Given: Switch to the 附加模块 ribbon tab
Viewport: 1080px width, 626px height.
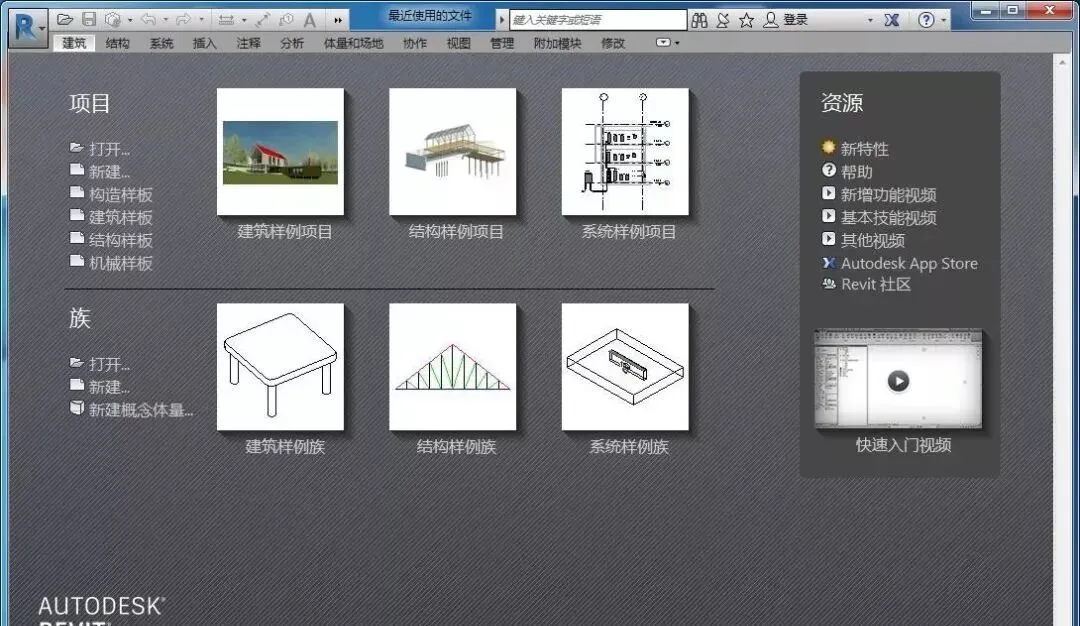Looking at the screenshot, I should pyautogui.click(x=557, y=43).
